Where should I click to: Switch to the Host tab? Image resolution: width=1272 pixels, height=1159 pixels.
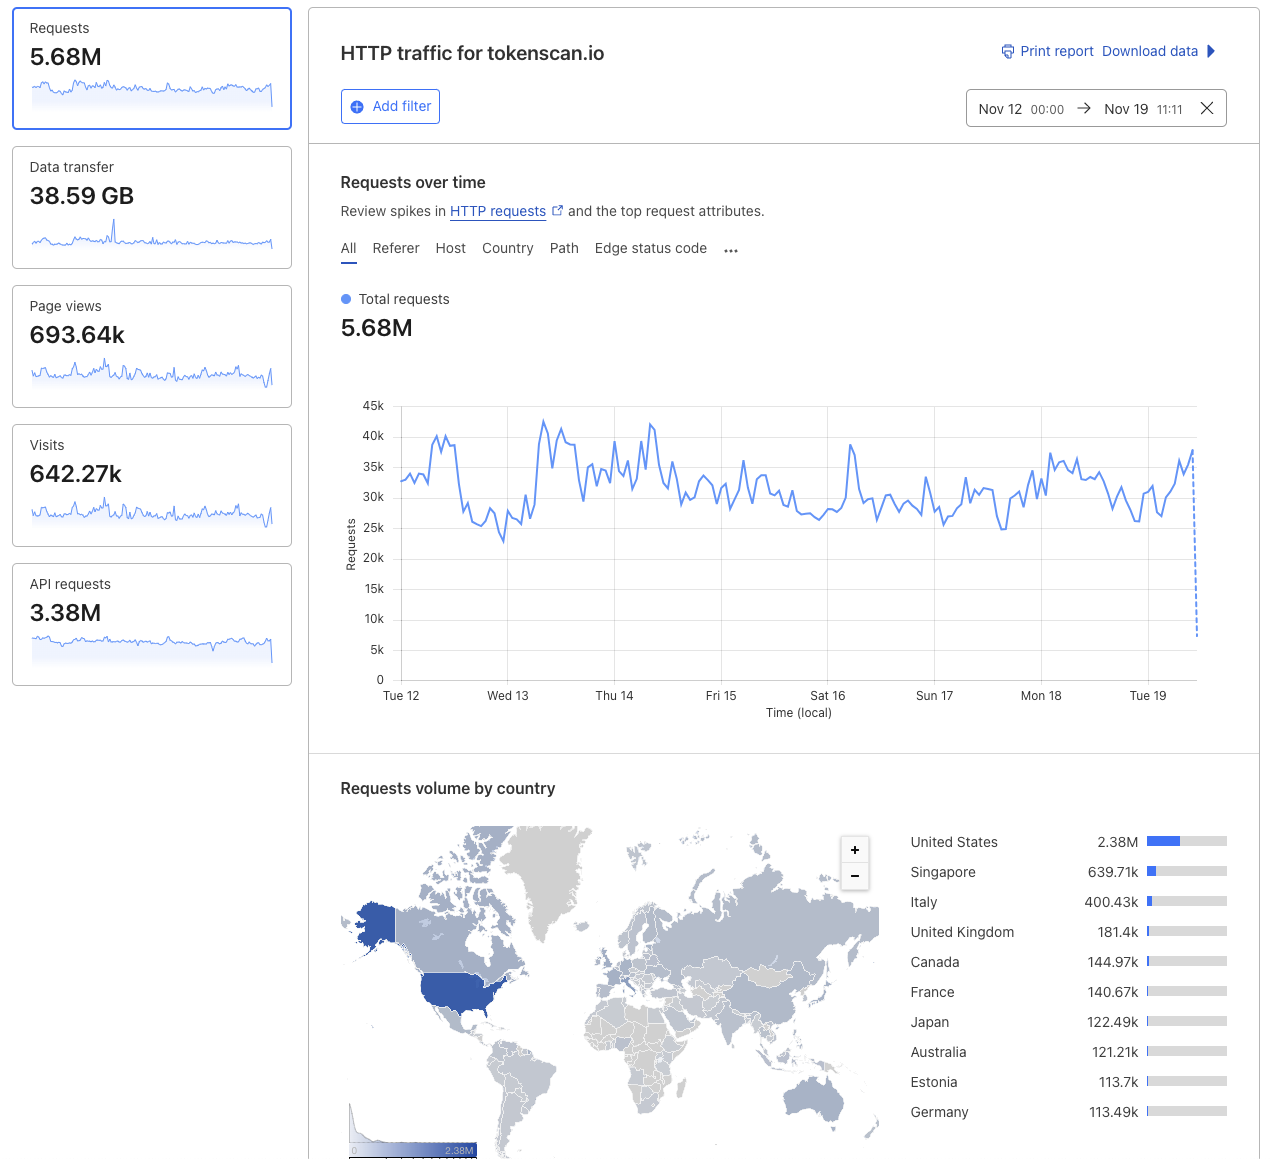pos(451,248)
